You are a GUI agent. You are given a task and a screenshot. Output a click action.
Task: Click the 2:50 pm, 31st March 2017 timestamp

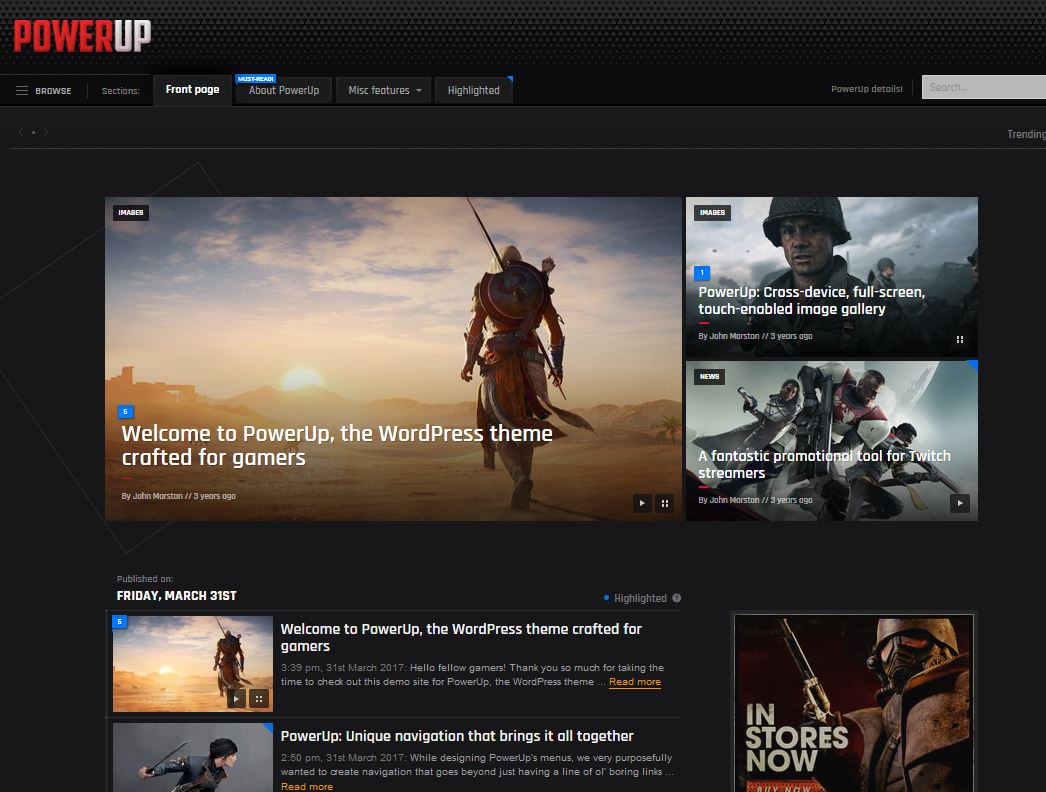click(343, 758)
